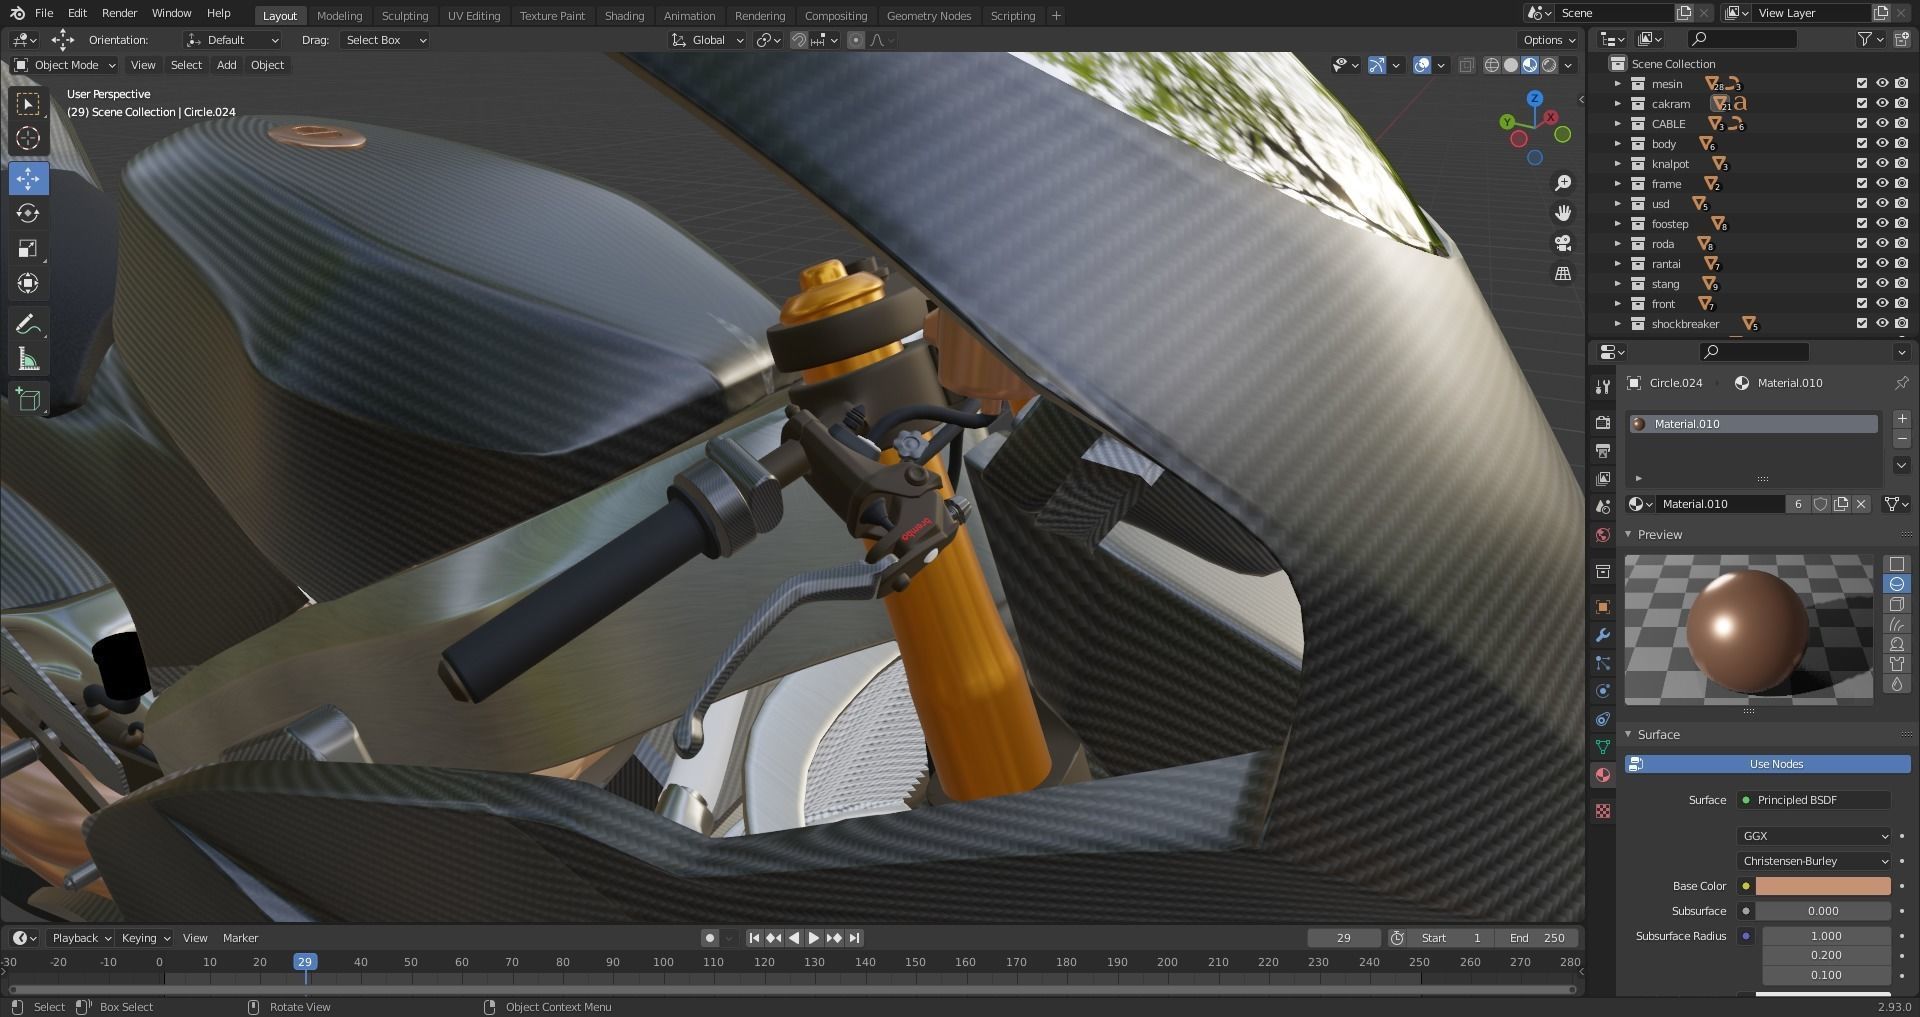1920x1017 pixels.
Task: Activate the Scale tool
Action: (28, 249)
